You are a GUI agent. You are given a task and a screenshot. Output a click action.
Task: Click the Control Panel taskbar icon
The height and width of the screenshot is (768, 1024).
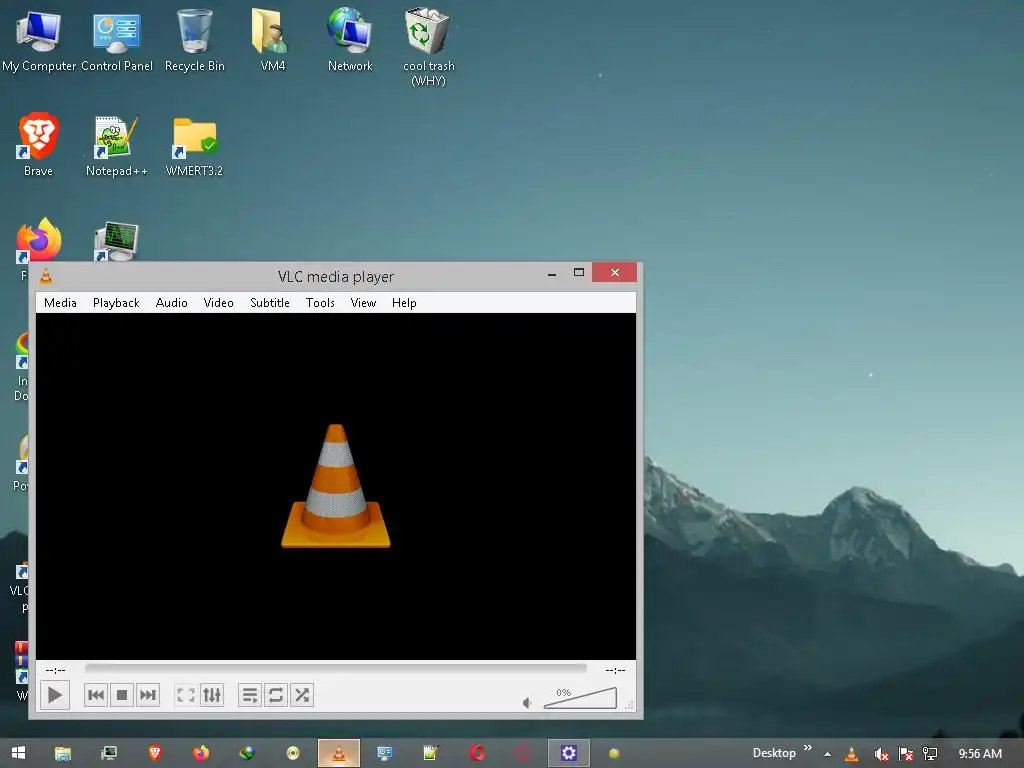(x=385, y=753)
